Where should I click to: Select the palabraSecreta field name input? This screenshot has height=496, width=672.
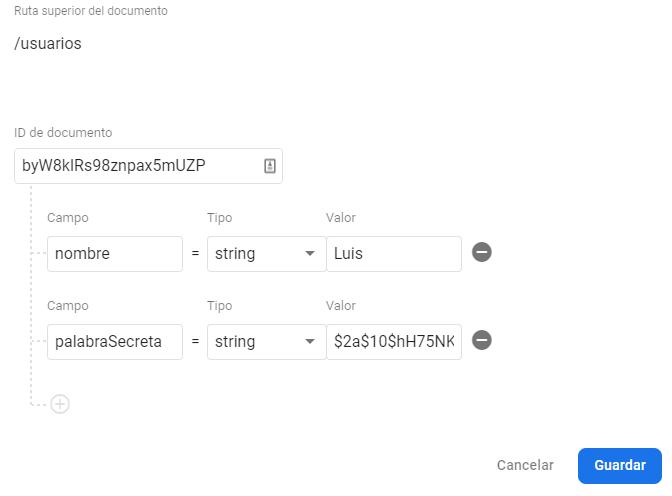[x=114, y=342]
